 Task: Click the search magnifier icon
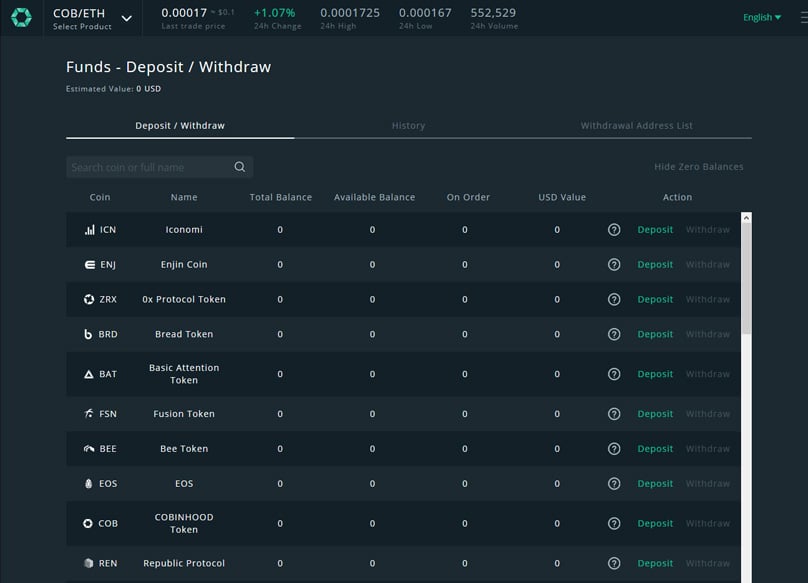click(240, 166)
